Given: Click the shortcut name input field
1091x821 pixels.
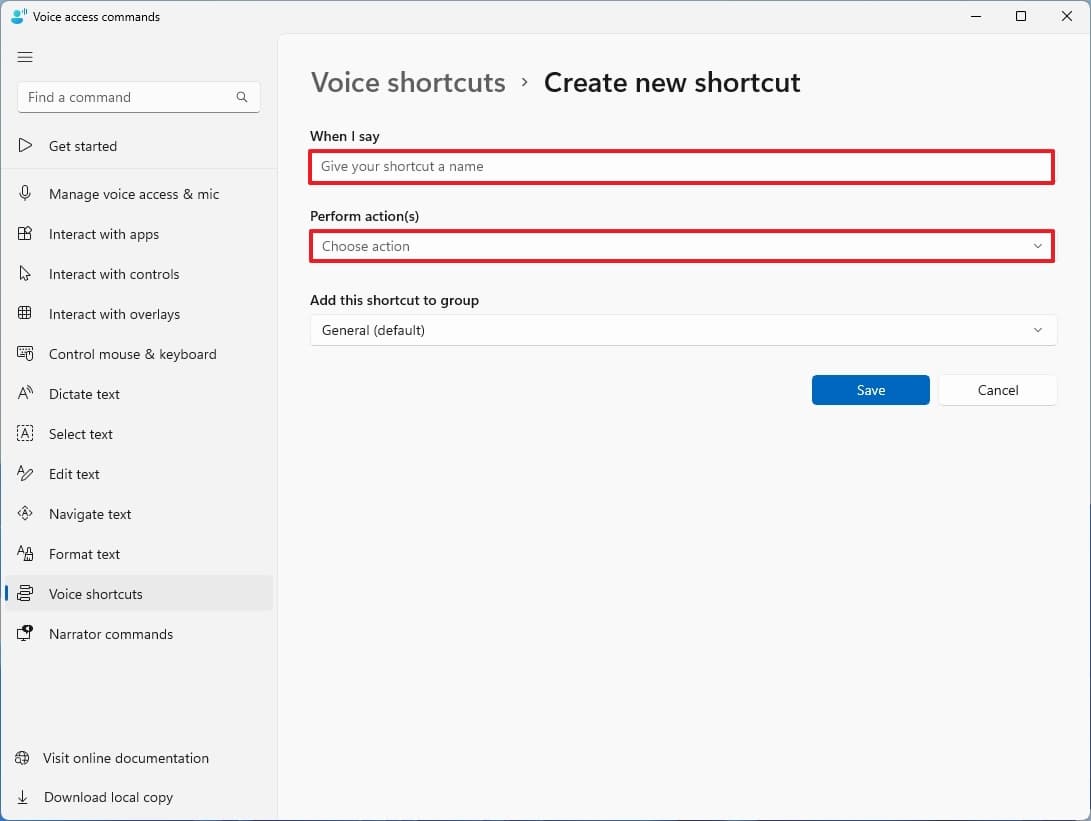Looking at the screenshot, I should 682,167.
